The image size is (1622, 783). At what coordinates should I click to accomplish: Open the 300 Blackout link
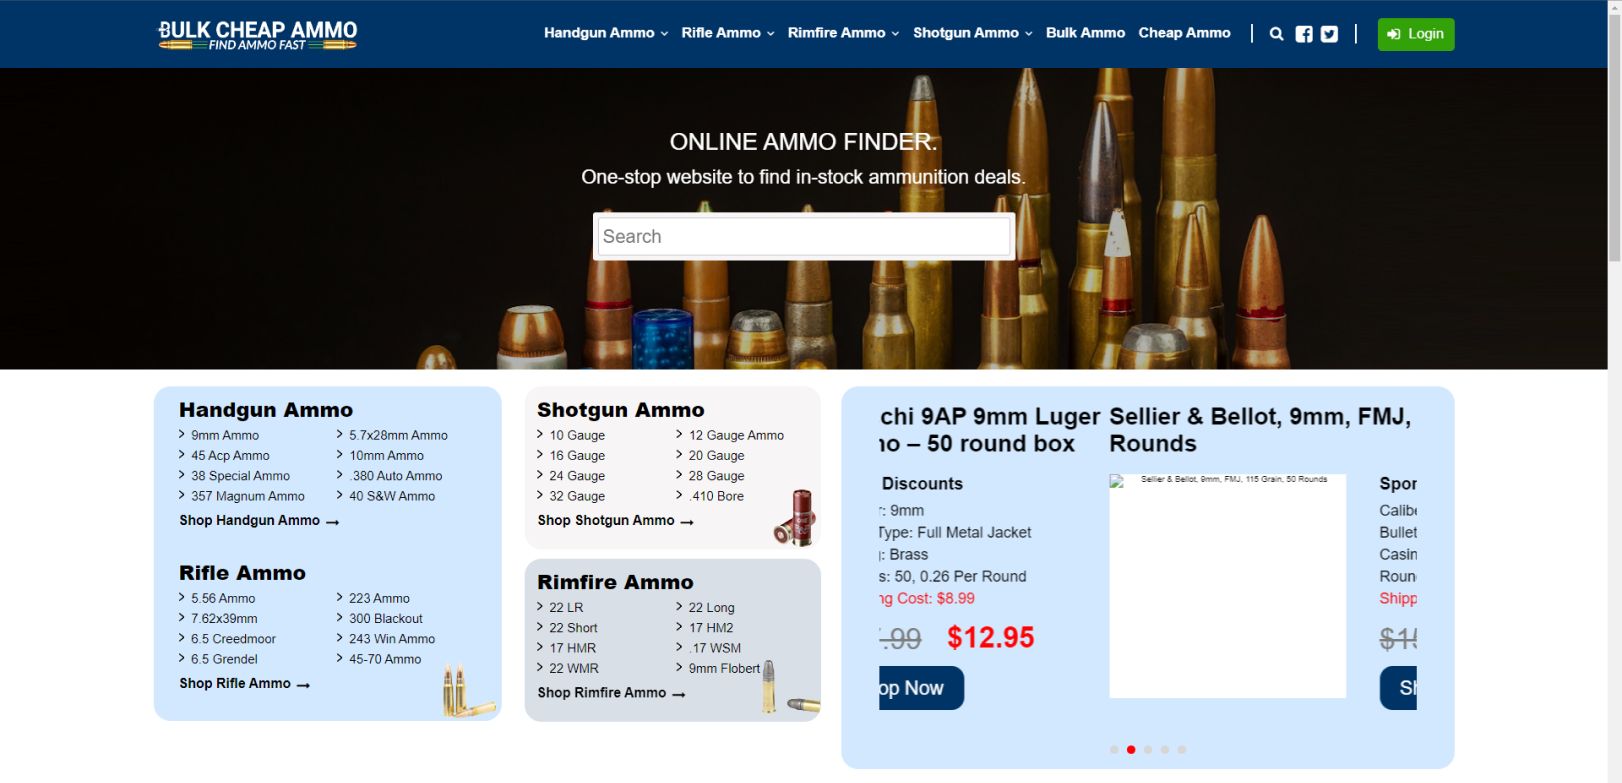tap(386, 618)
